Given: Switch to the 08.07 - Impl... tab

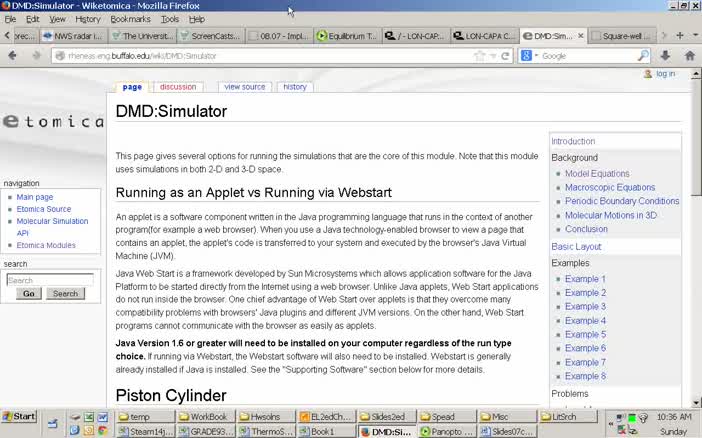Looking at the screenshot, I should coord(279,36).
